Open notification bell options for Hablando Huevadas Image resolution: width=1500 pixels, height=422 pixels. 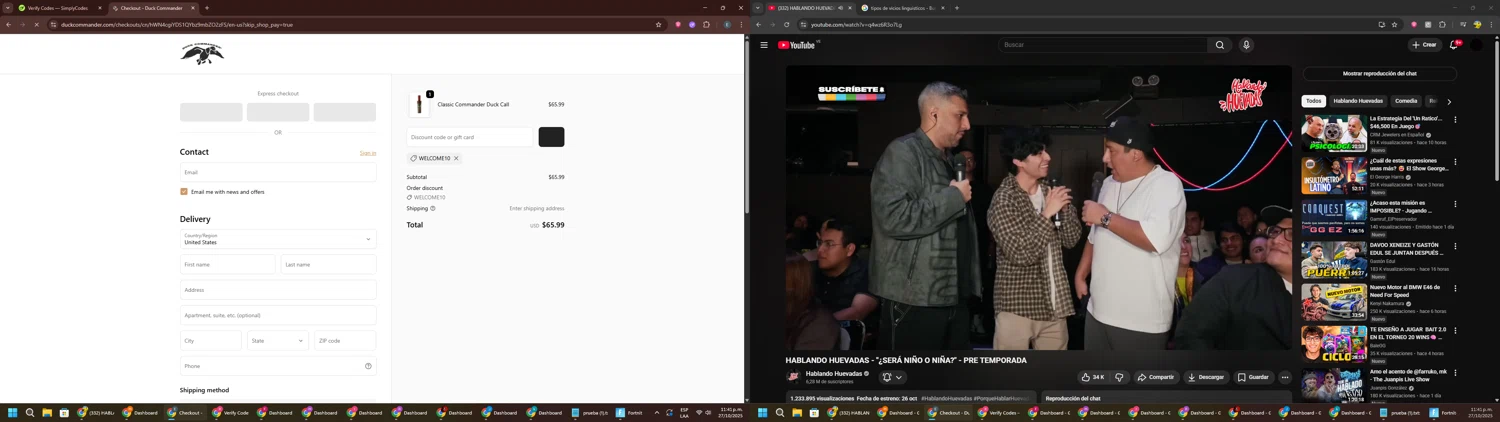[x=892, y=377]
